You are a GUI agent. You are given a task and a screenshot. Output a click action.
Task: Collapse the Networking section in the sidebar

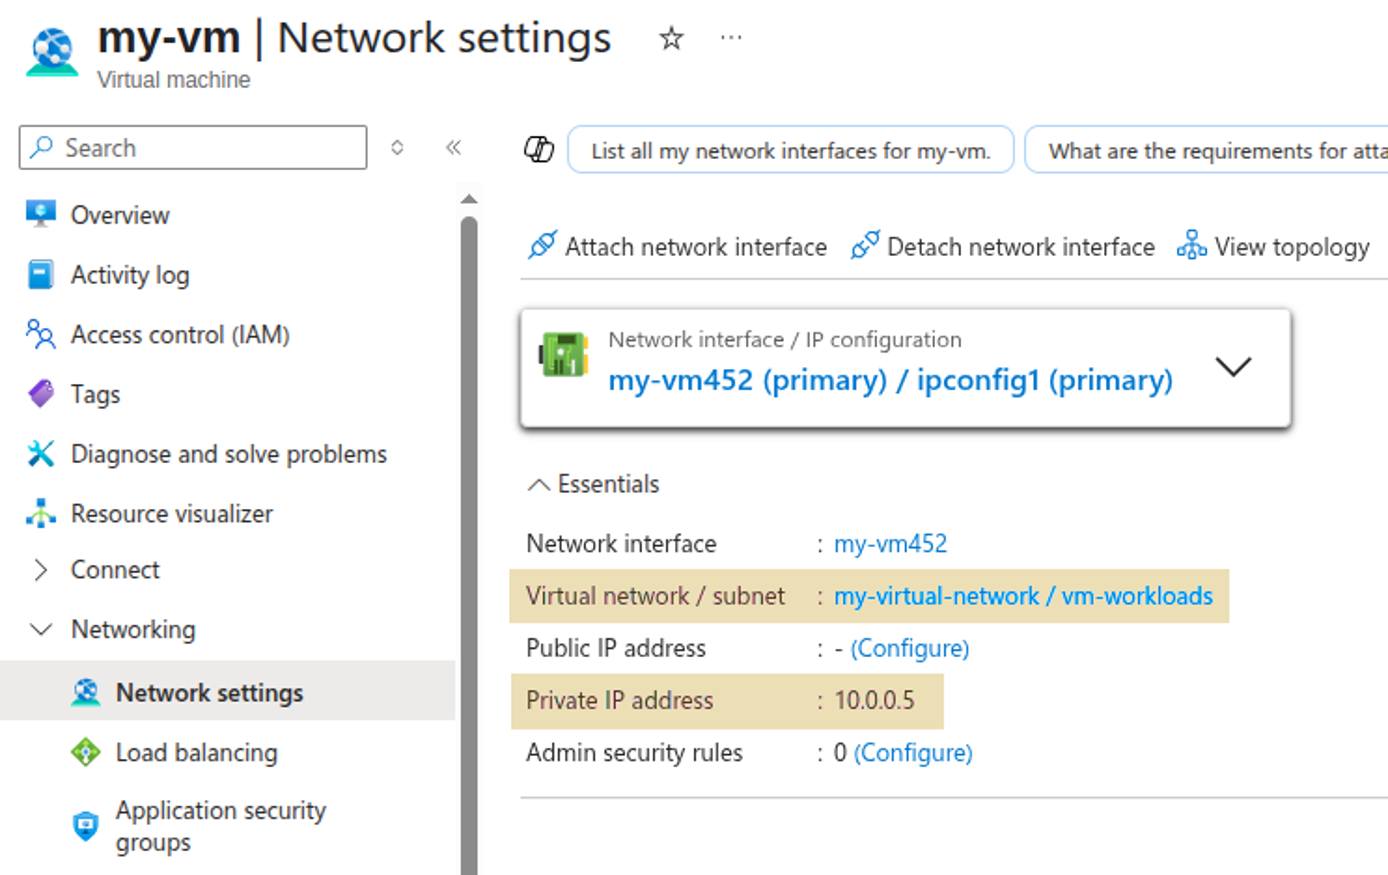coord(41,629)
